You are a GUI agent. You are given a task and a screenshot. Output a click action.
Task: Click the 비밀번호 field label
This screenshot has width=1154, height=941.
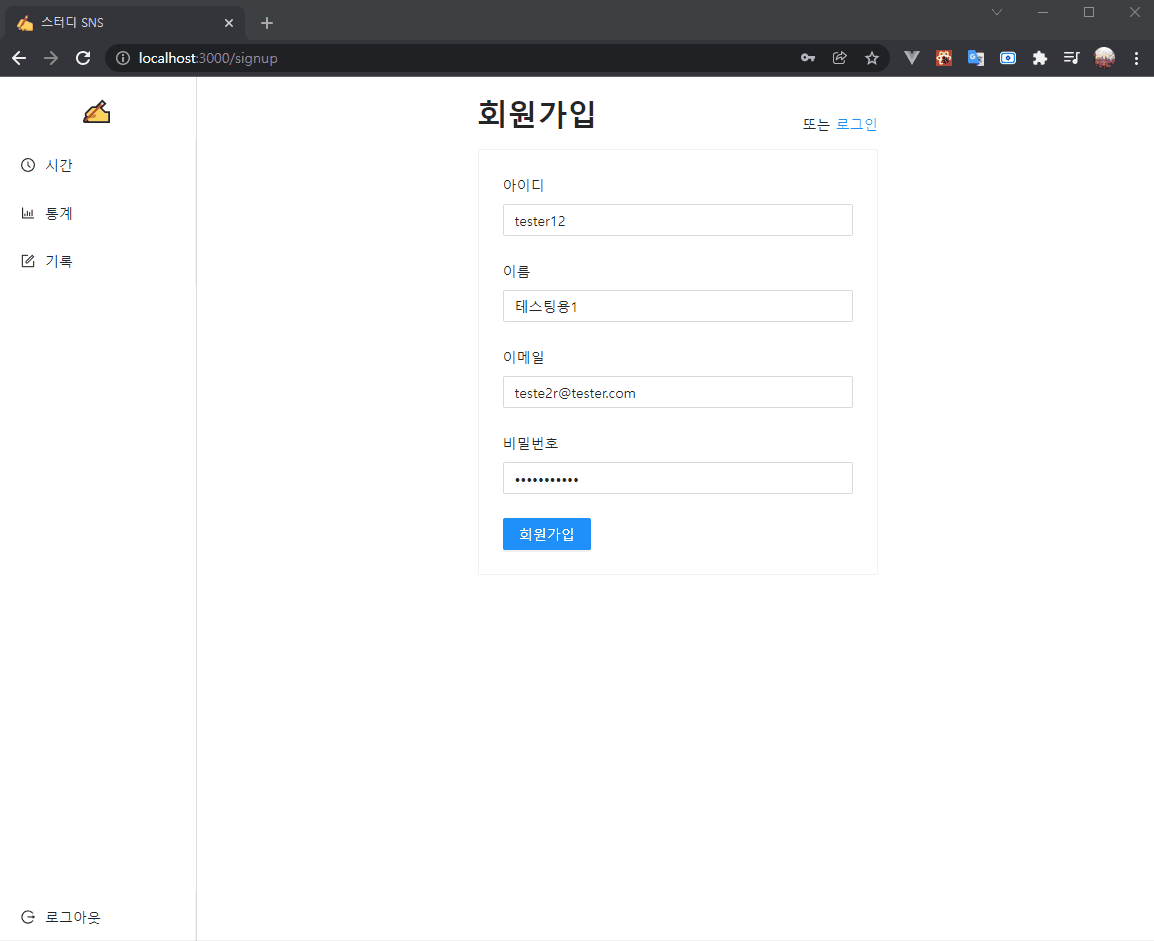tap(531, 443)
